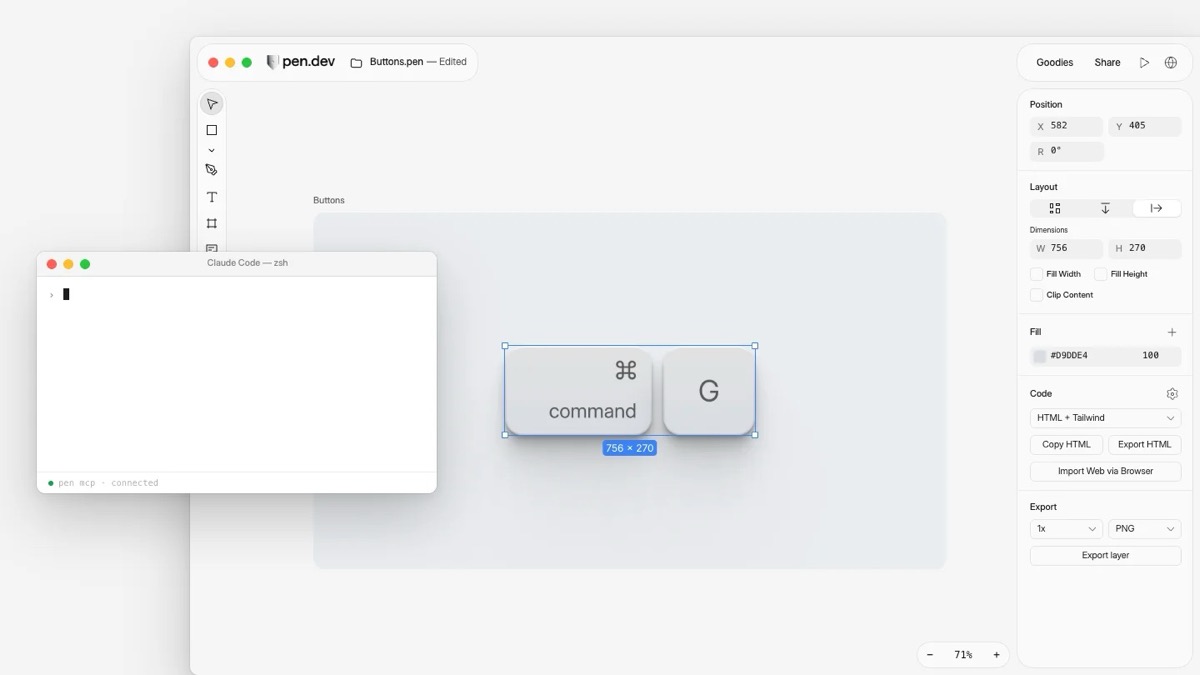Click the Export layer button

click(1105, 556)
